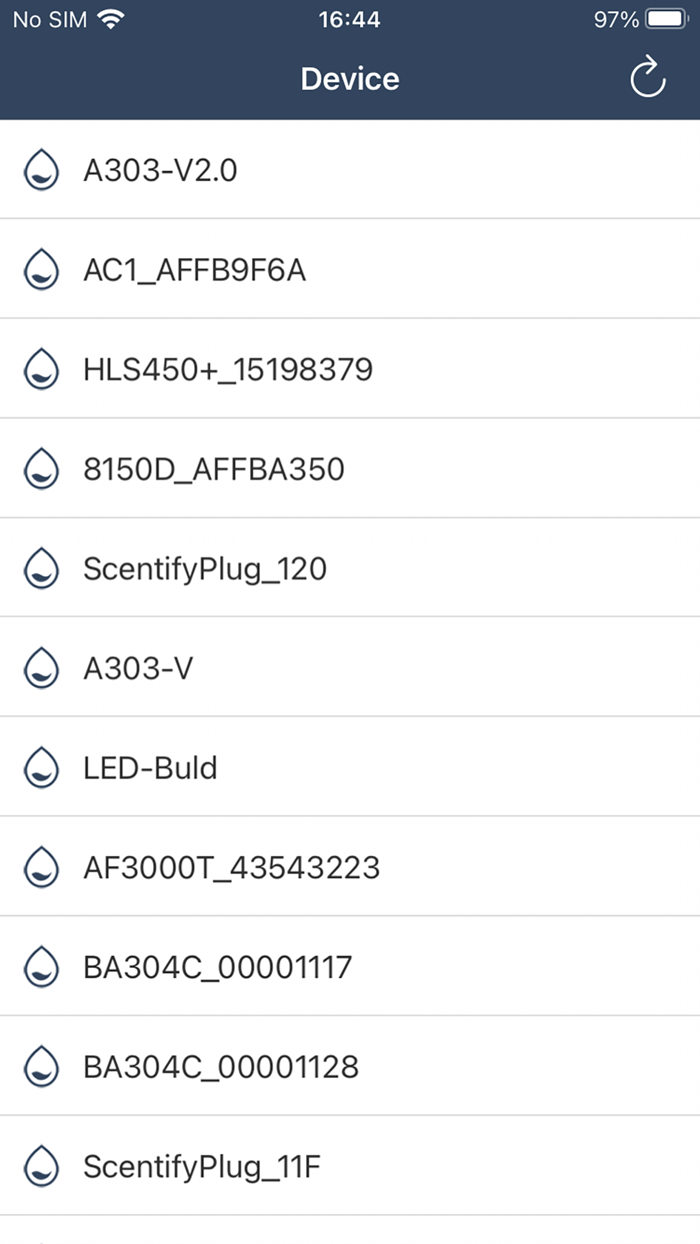
Task: Tap the Device title in the header
Action: point(350,78)
